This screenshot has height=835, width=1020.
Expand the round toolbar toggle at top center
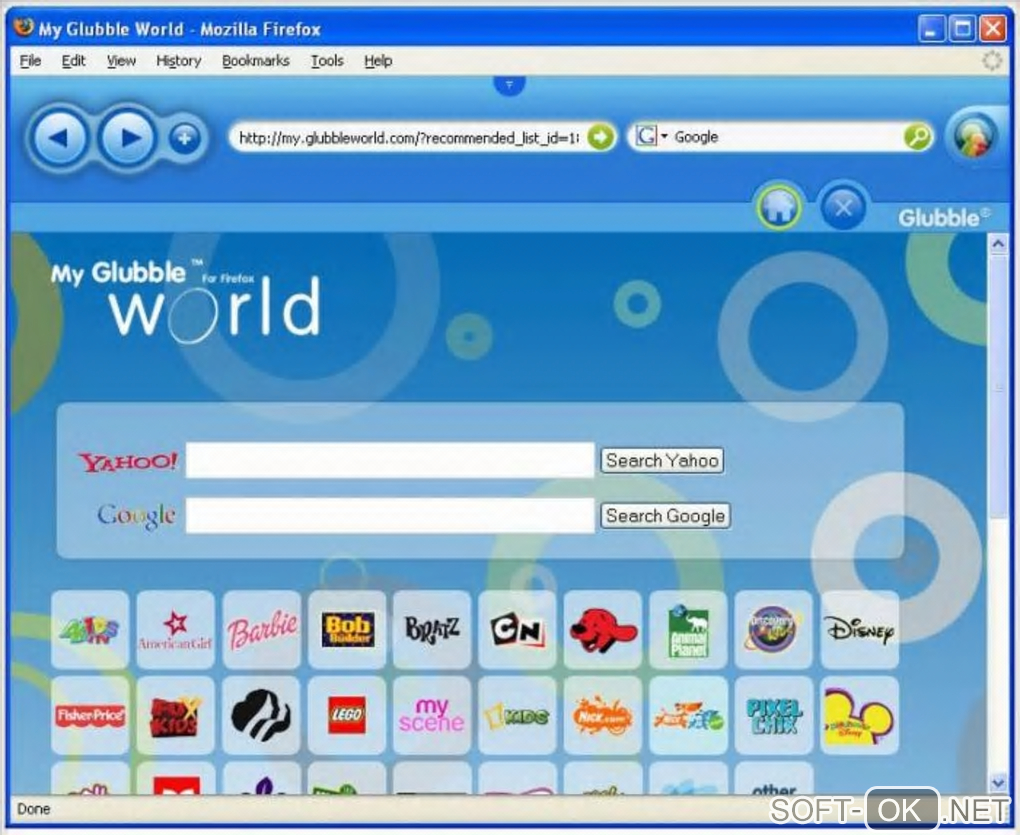(509, 85)
